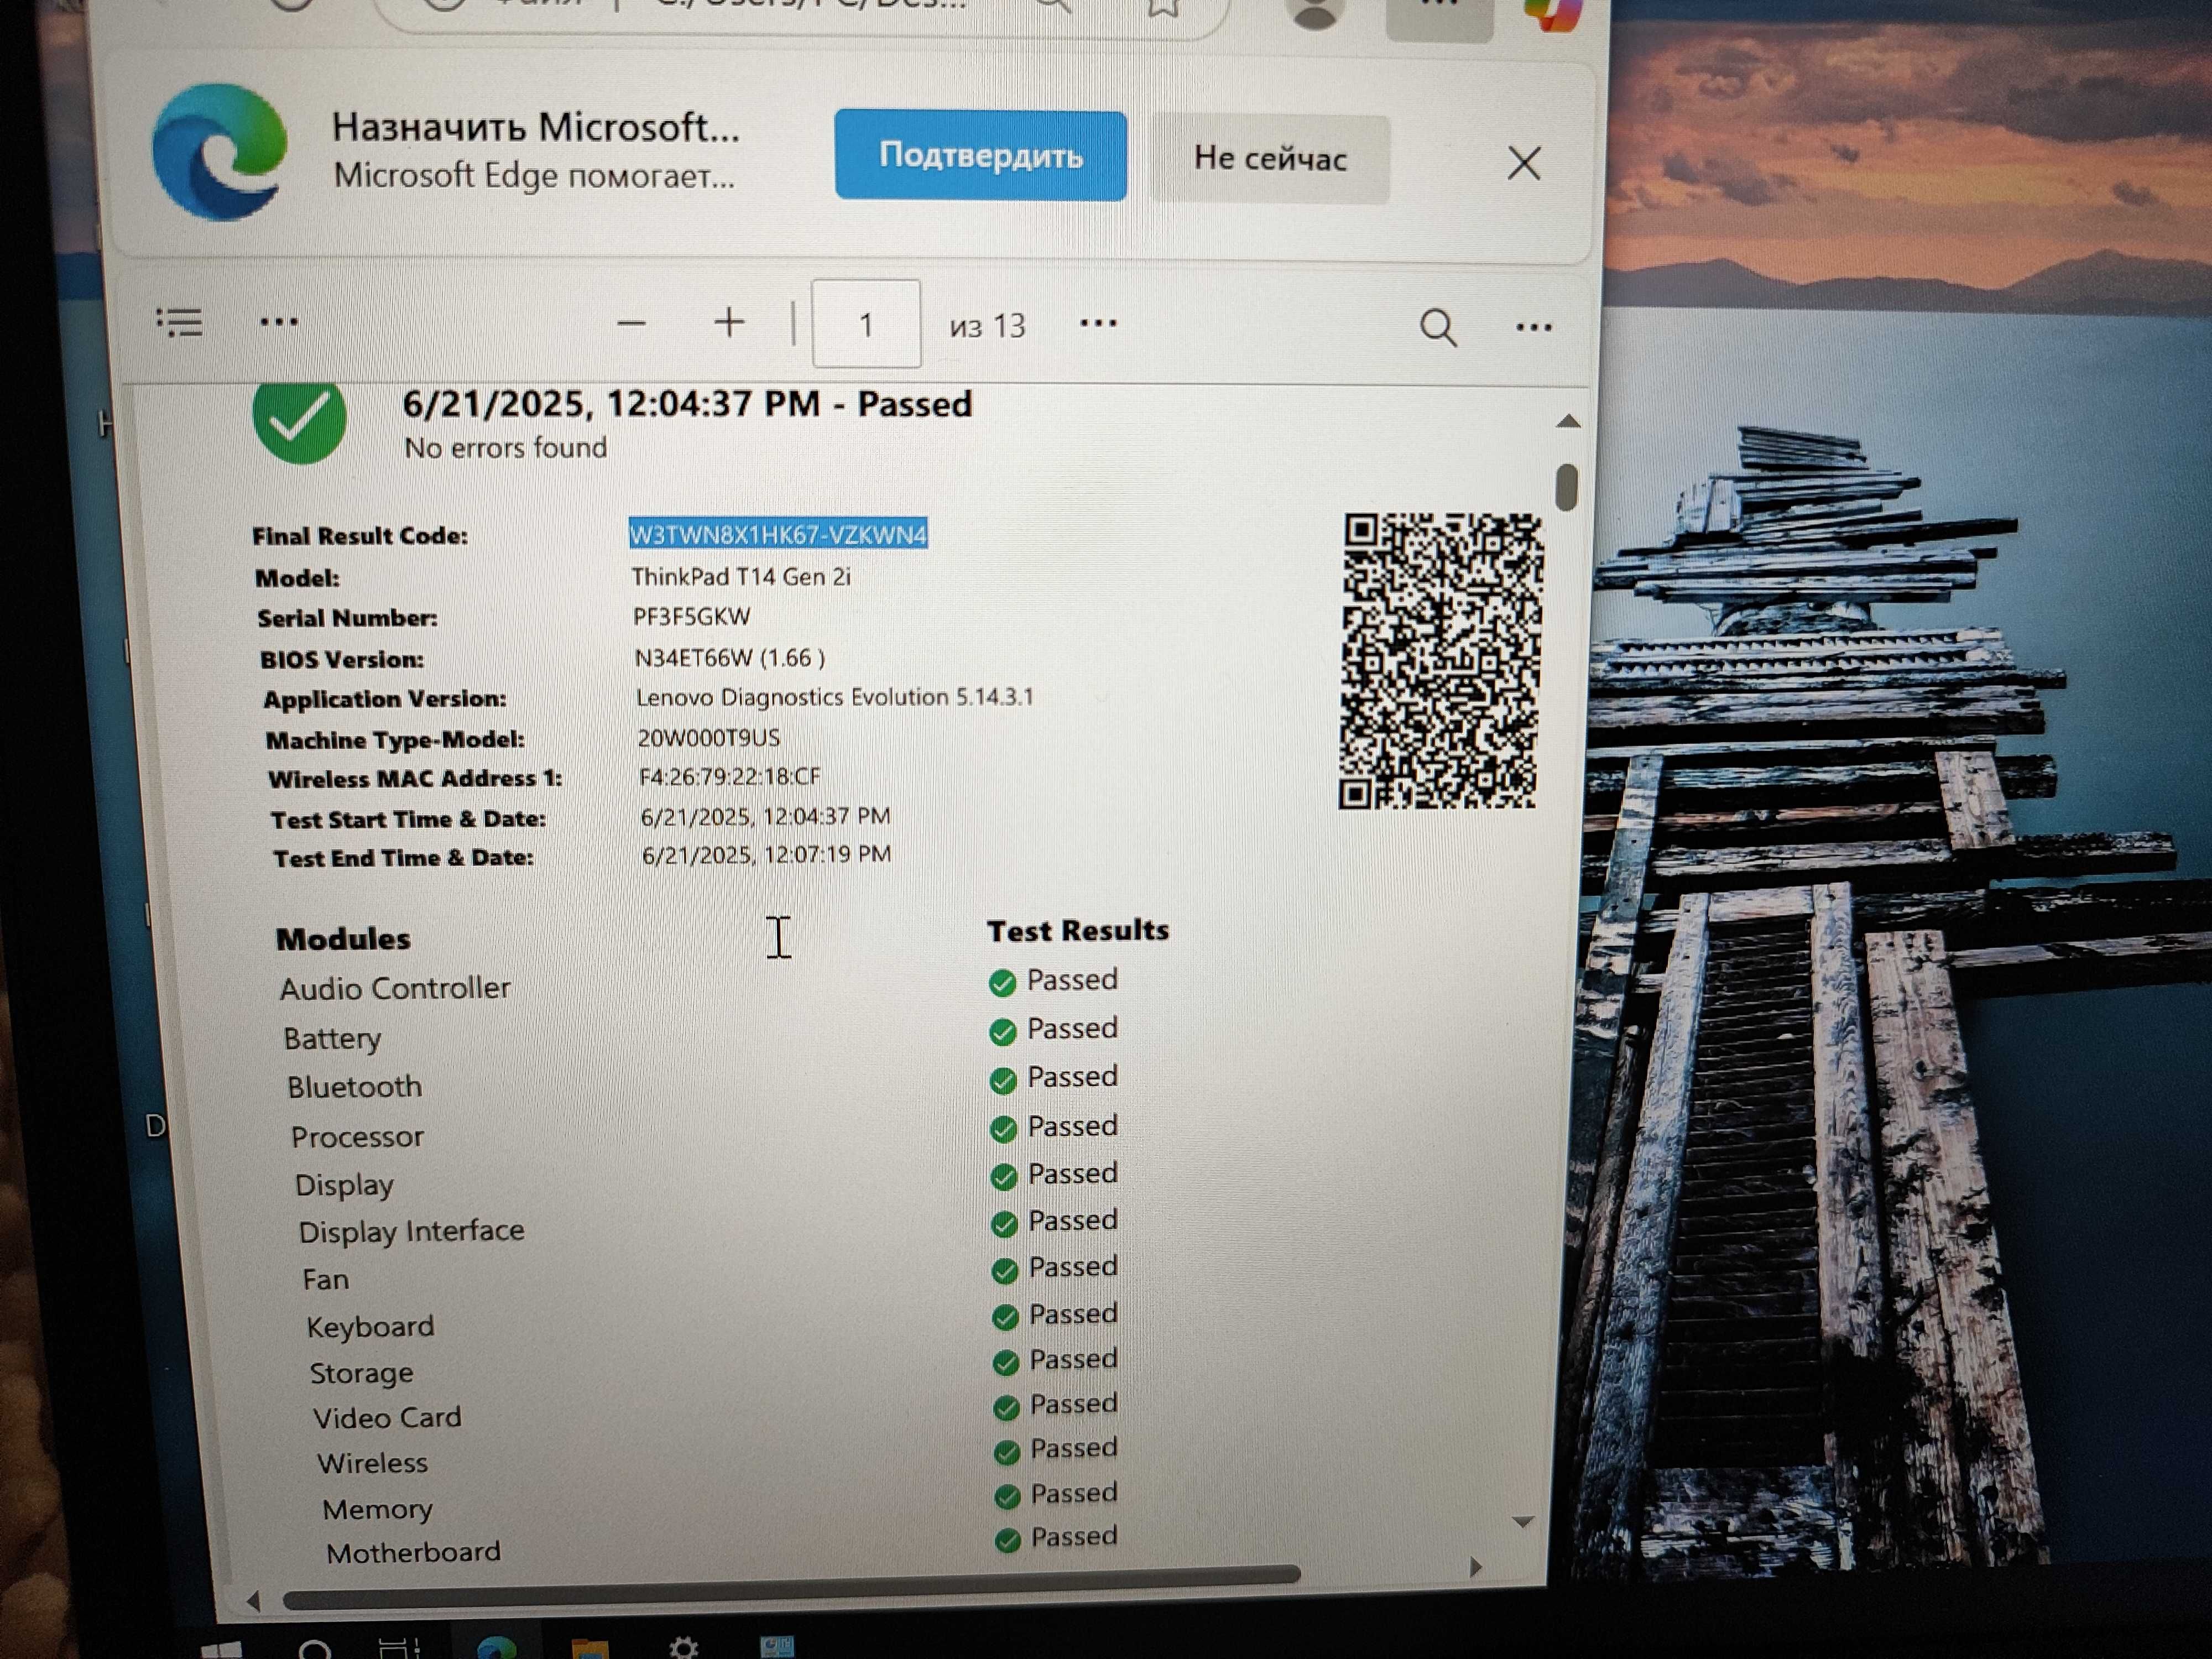Click the Storage module row
The height and width of the screenshot is (1659, 2212).
(x=361, y=1374)
